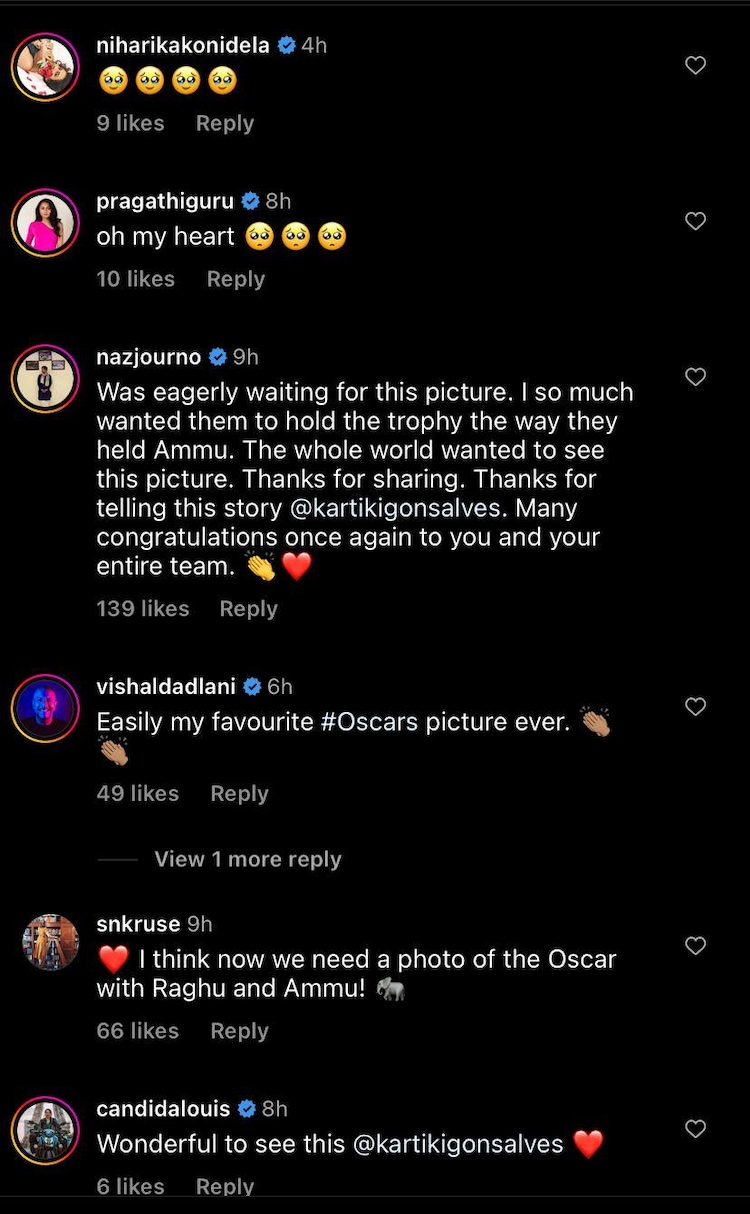This screenshot has height=1214, width=750.
Task: Open vishaldadlani's avatar
Action: tap(45, 708)
